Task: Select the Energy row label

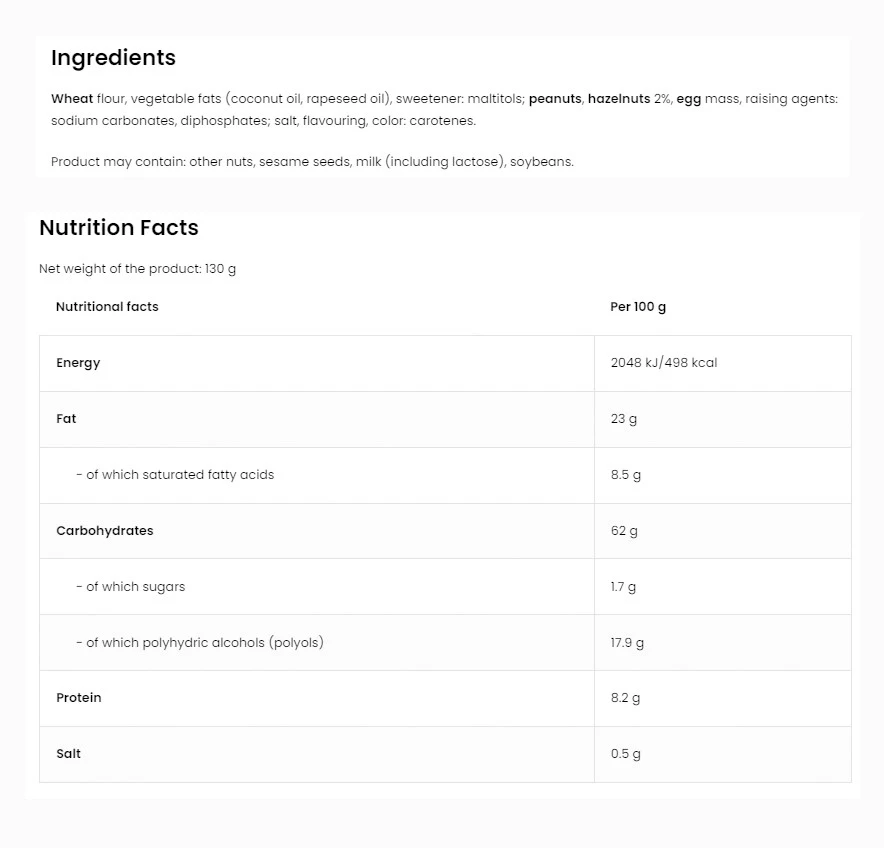Action: (x=78, y=363)
